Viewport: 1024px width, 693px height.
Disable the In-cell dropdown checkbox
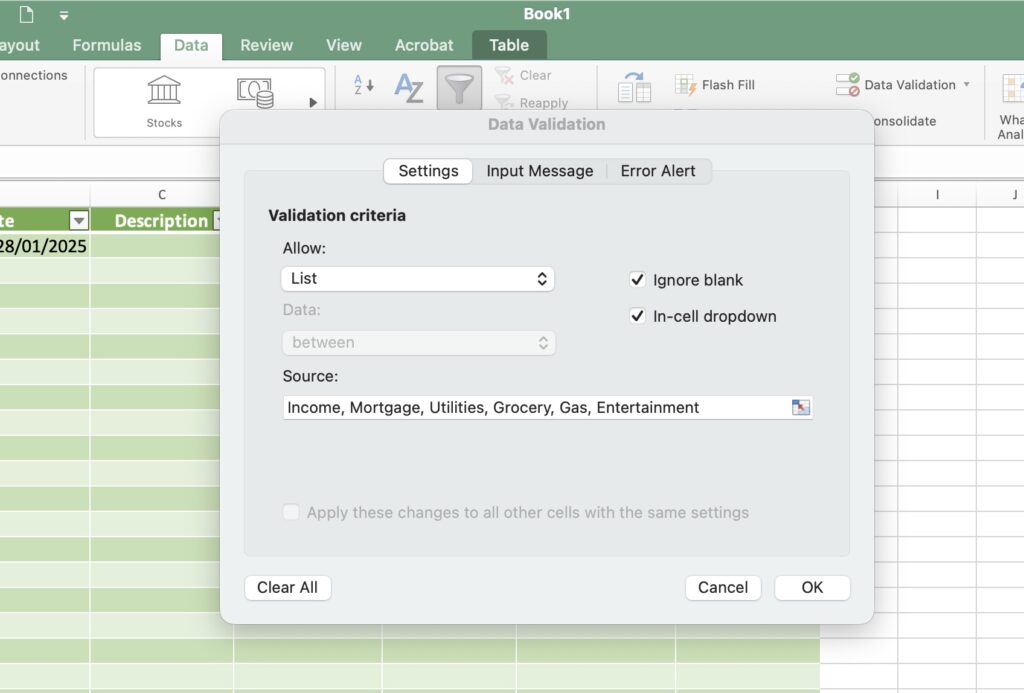coord(637,316)
